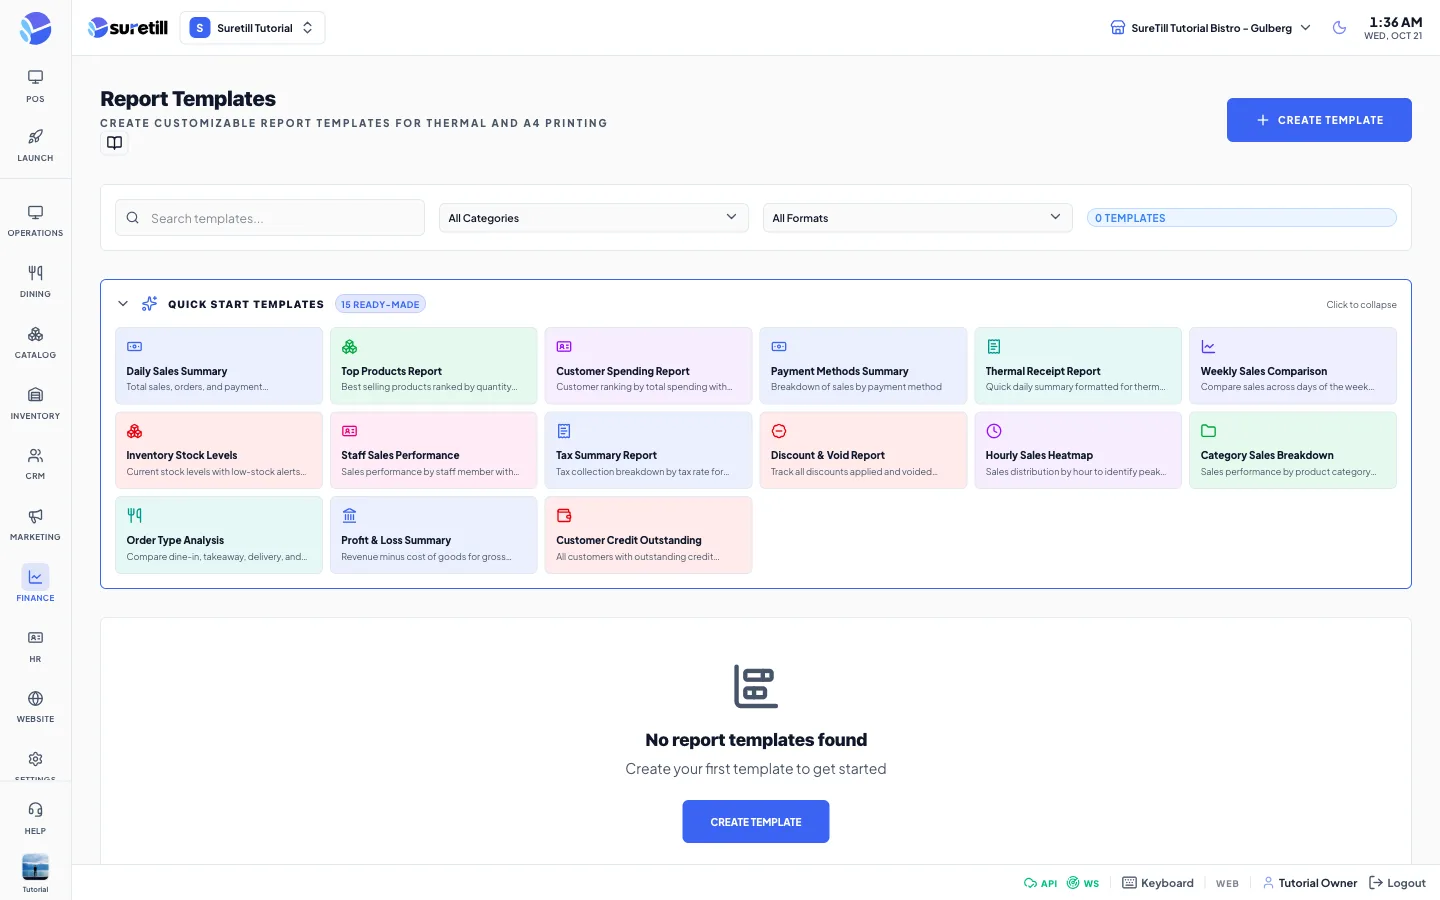1440x900 pixels.
Task: Select the Inventory Stock Levels card
Action: pos(219,451)
